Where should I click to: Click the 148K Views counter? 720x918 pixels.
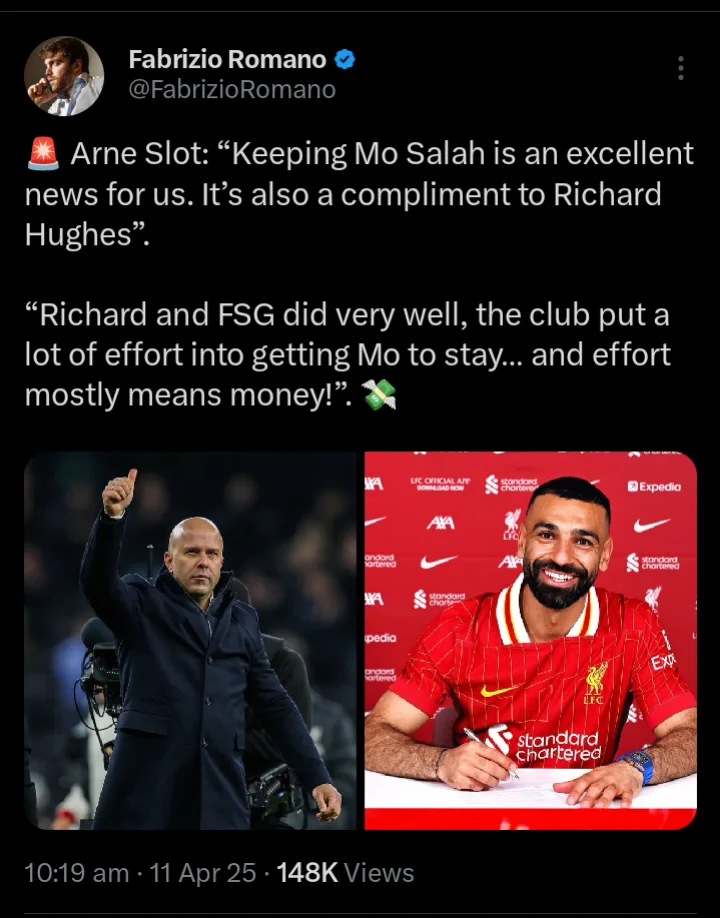pyautogui.click(x=345, y=873)
